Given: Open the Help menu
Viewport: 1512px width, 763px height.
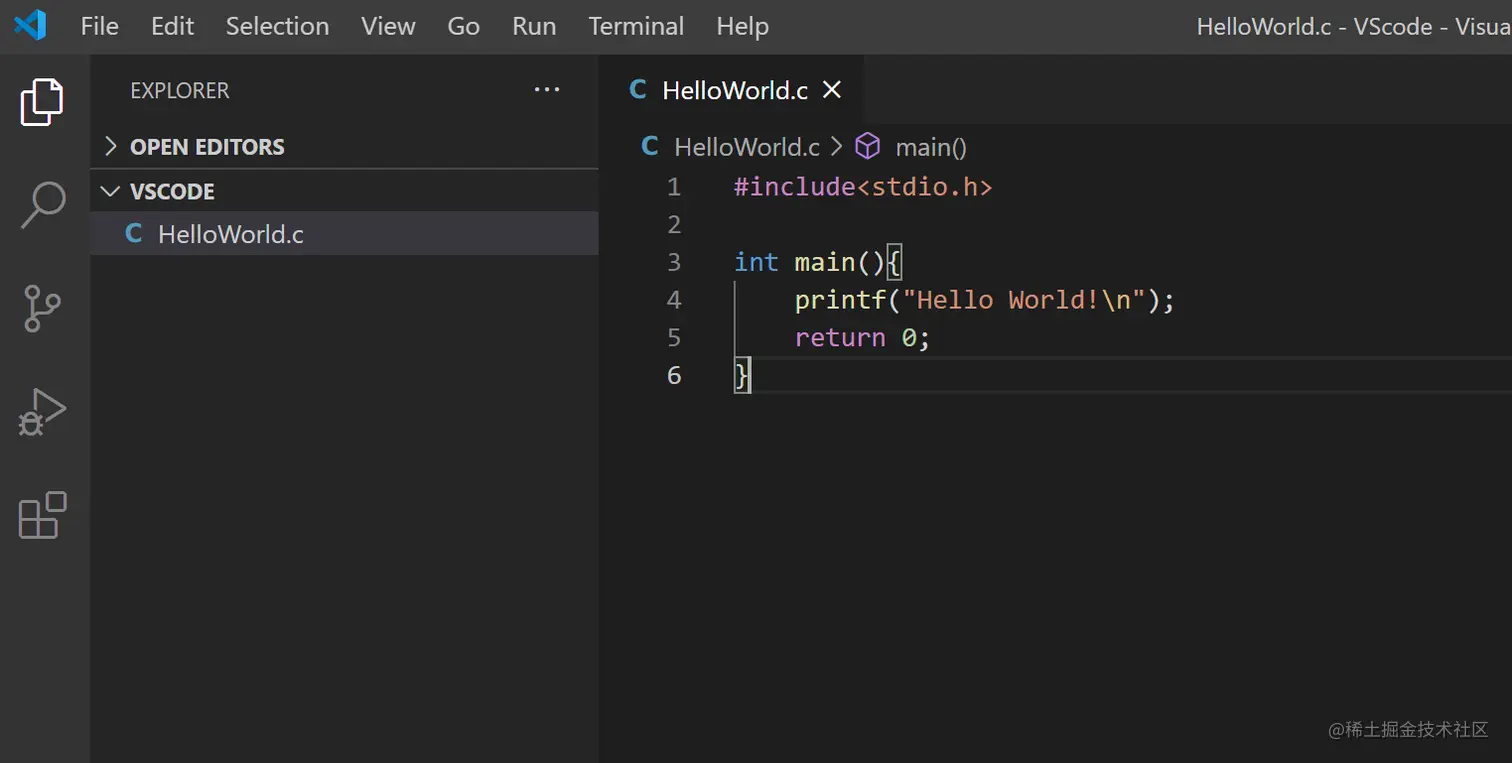Looking at the screenshot, I should [742, 26].
